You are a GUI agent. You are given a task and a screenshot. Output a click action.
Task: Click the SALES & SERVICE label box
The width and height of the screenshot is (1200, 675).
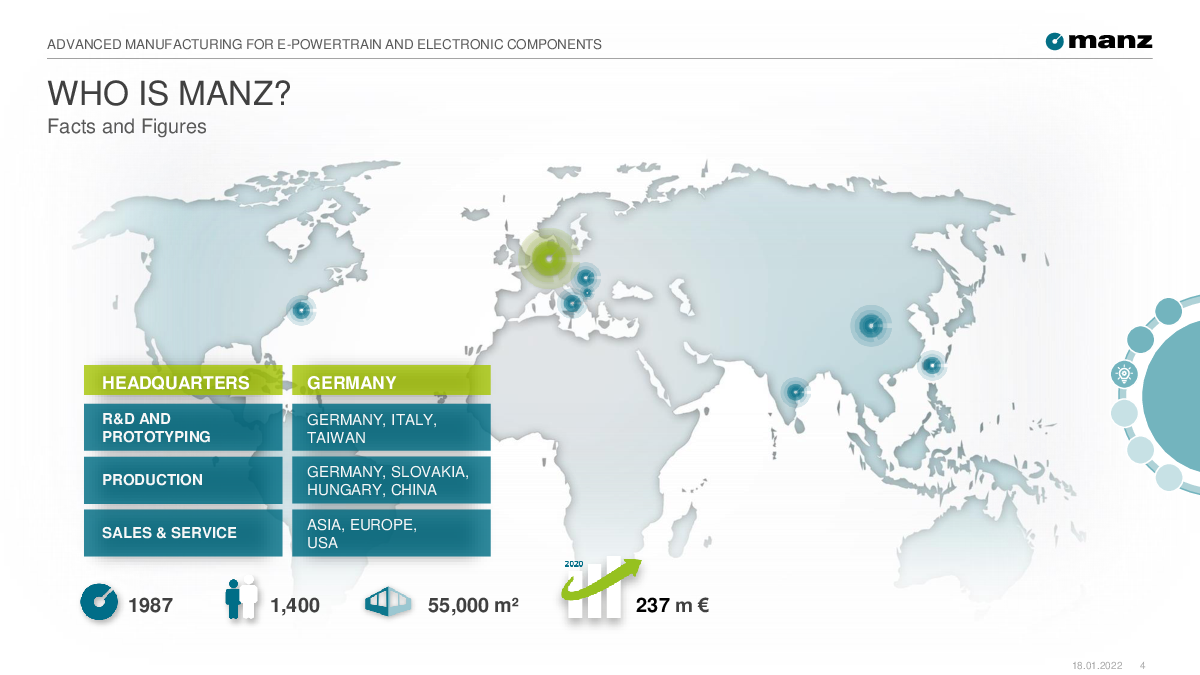[x=183, y=533]
